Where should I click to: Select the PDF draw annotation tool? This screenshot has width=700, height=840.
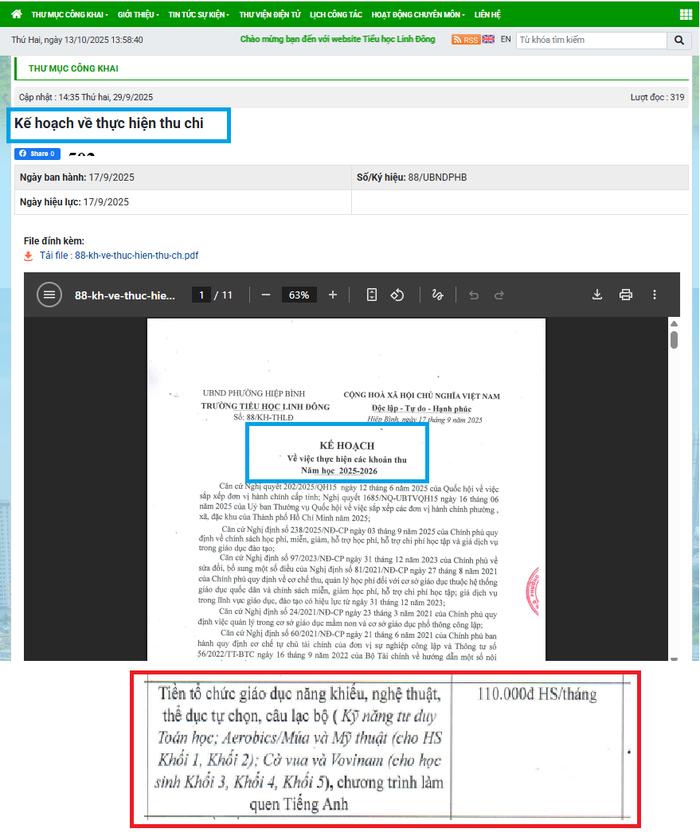437,295
